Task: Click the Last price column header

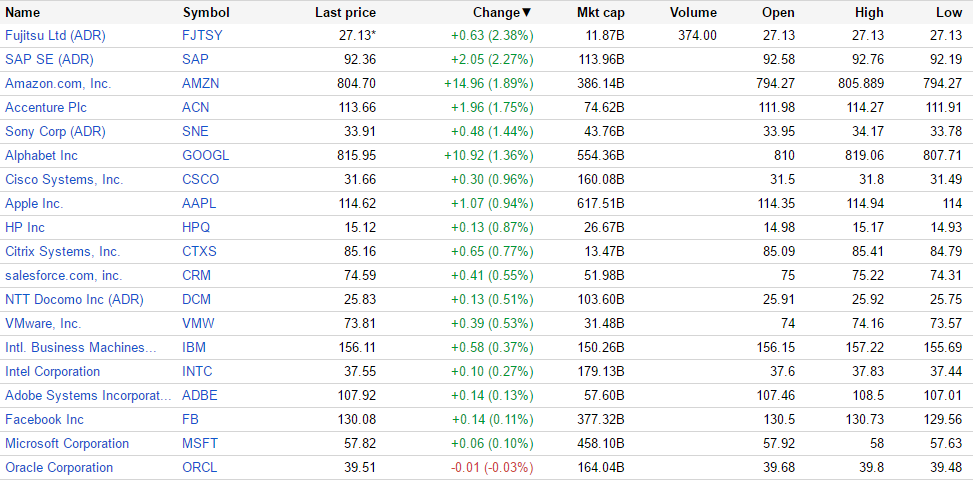Action: point(345,13)
